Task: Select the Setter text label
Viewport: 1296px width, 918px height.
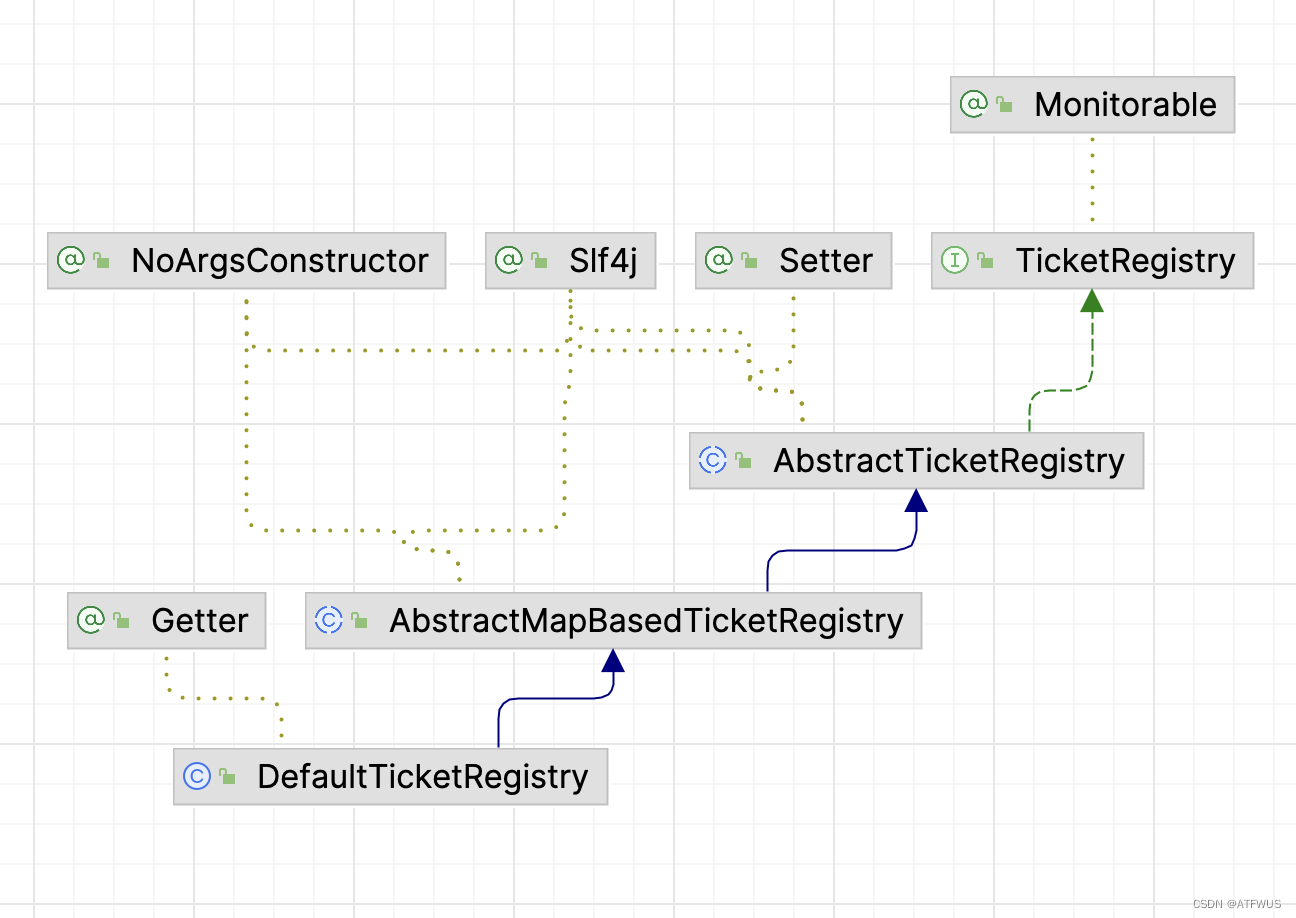Action: (826, 261)
